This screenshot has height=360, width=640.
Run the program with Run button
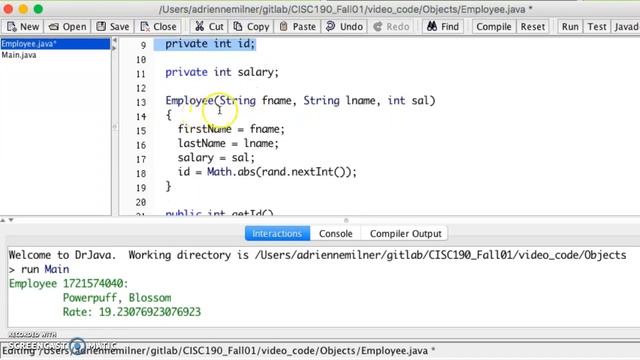point(570,27)
